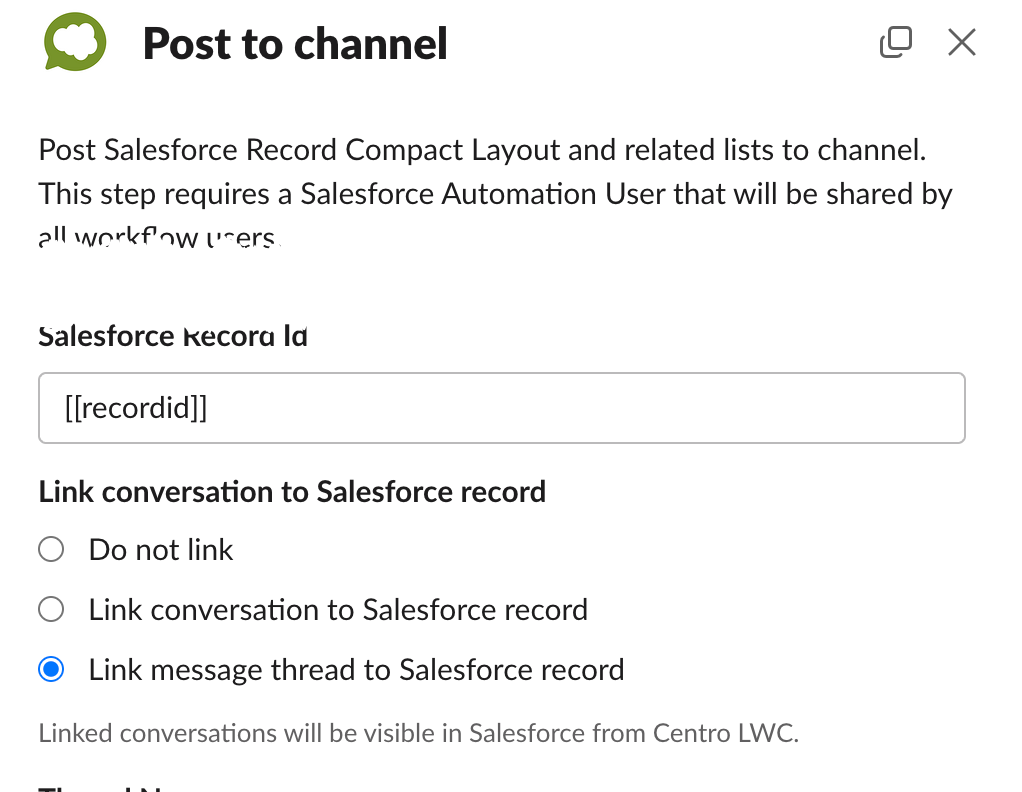
Task: Click the 'Linked conversations will be visible' helper text
Action: click(x=418, y=733)
